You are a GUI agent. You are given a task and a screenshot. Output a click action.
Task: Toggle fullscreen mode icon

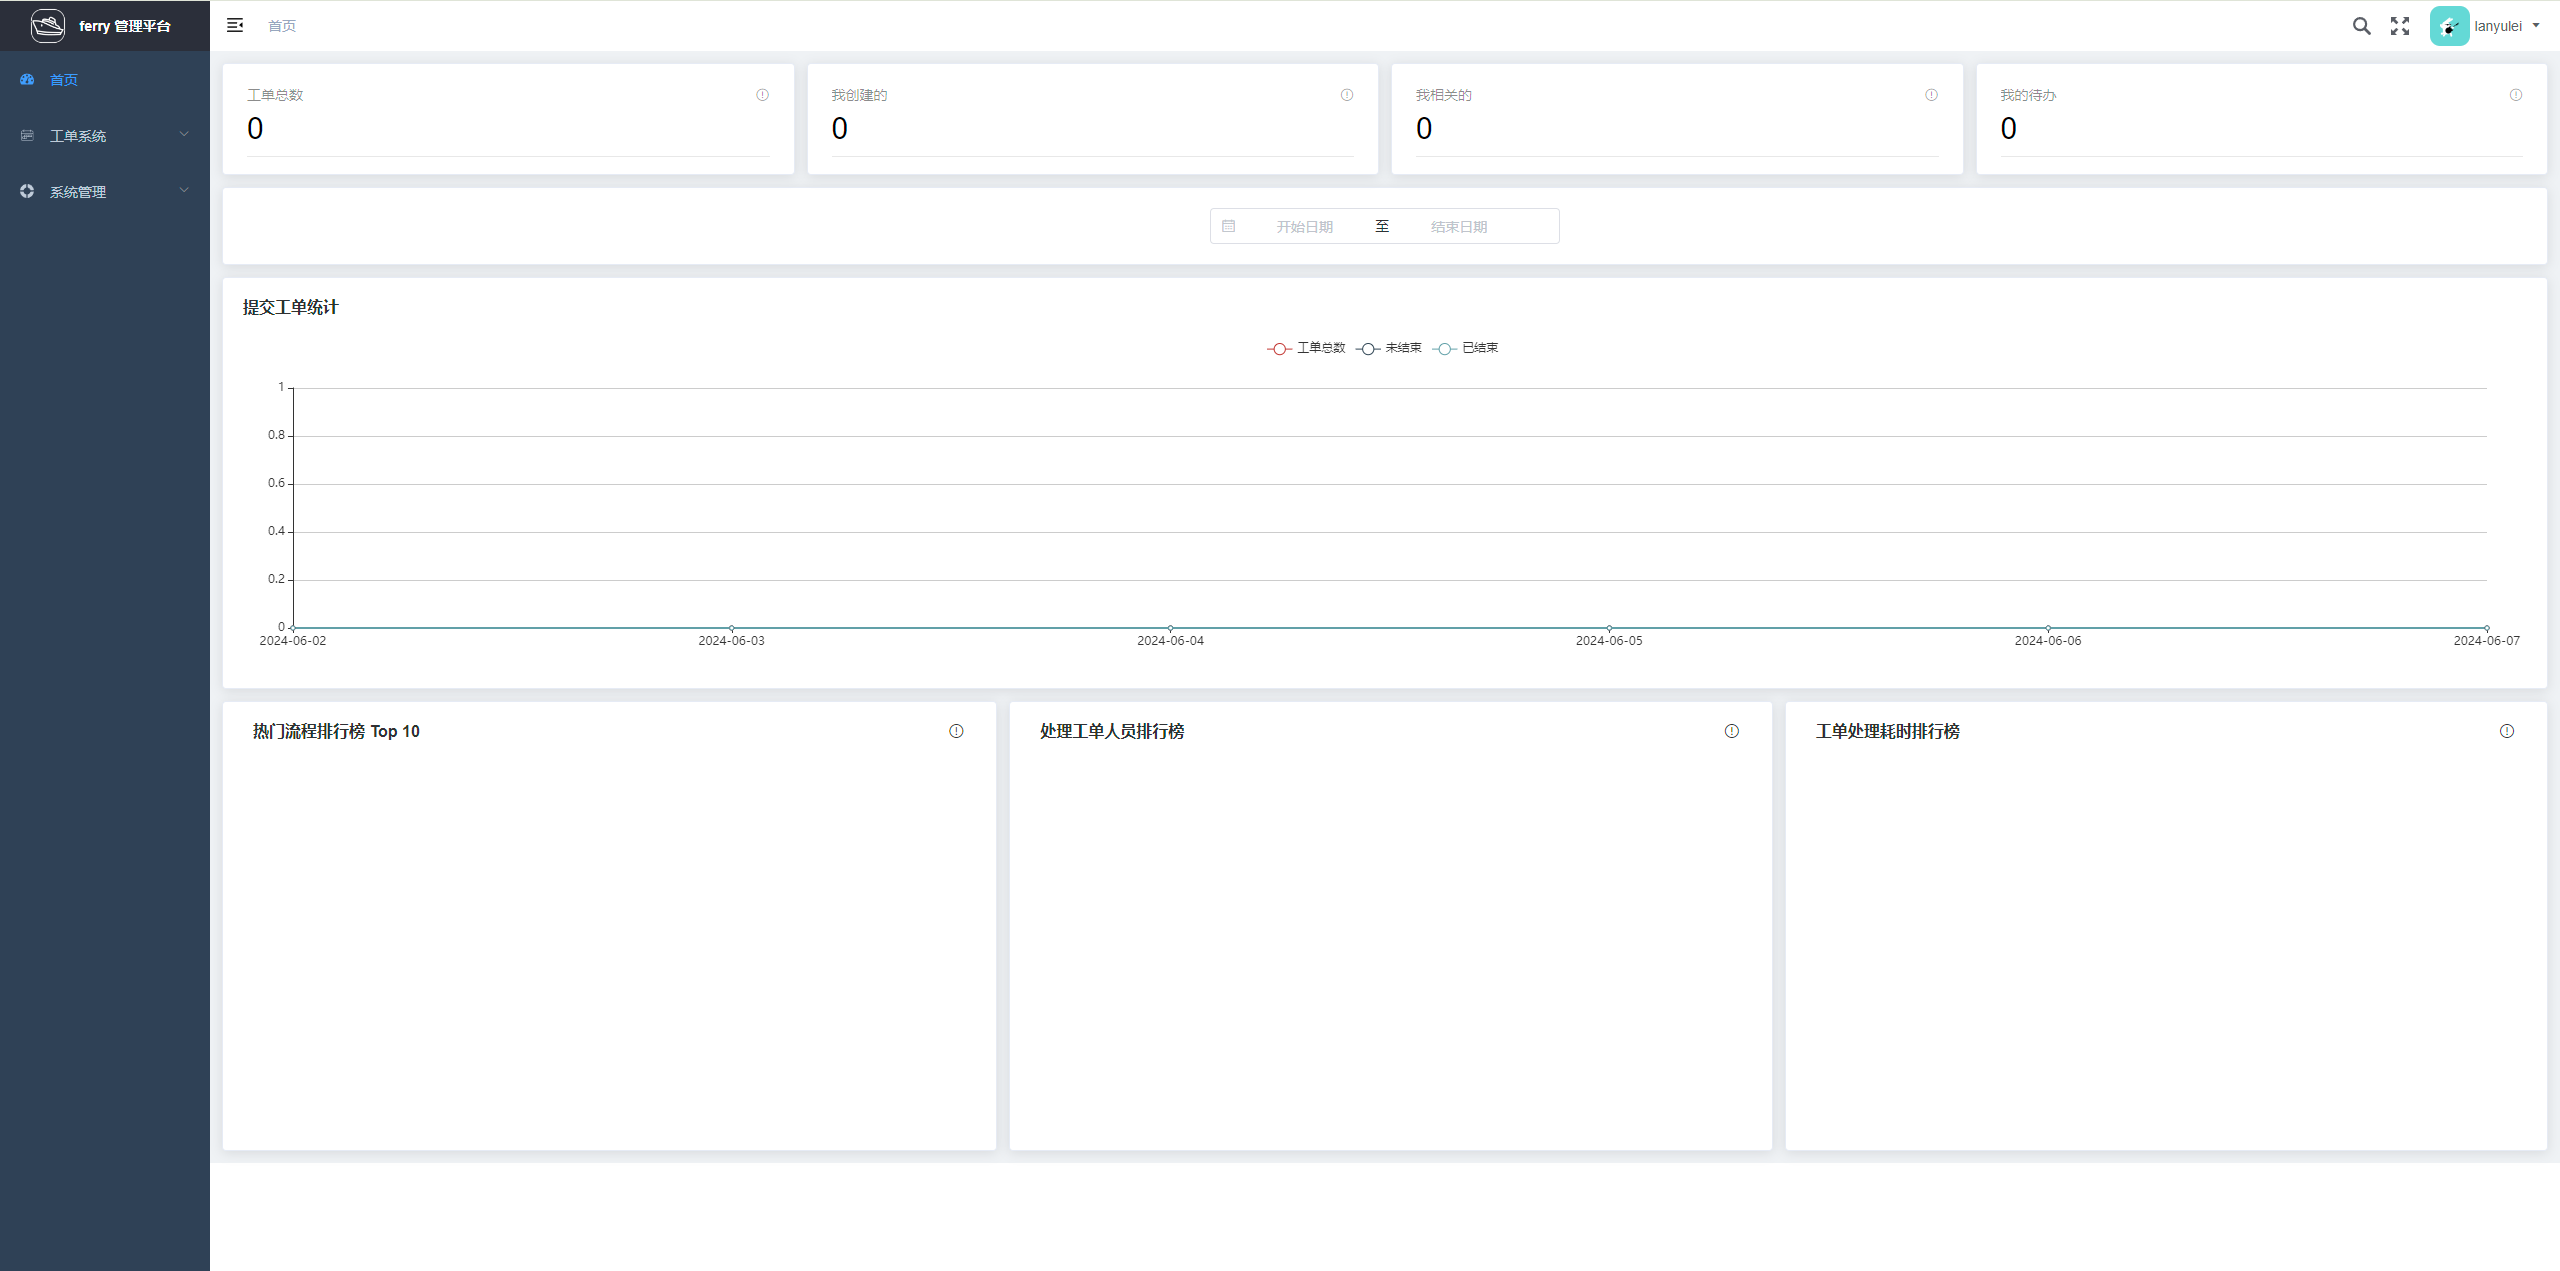point(2400,26)
